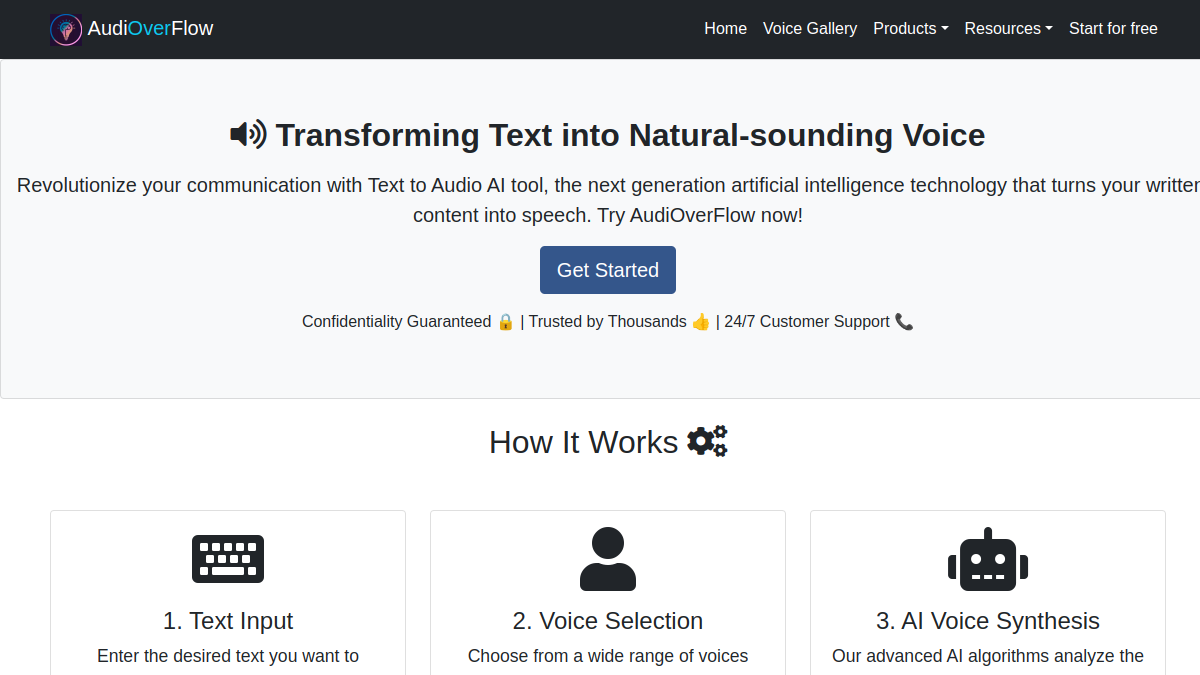The width and height of the screenshot is (1200, 675).
Task: Click the speaker volume icon in headline
Action: [248, 134]
